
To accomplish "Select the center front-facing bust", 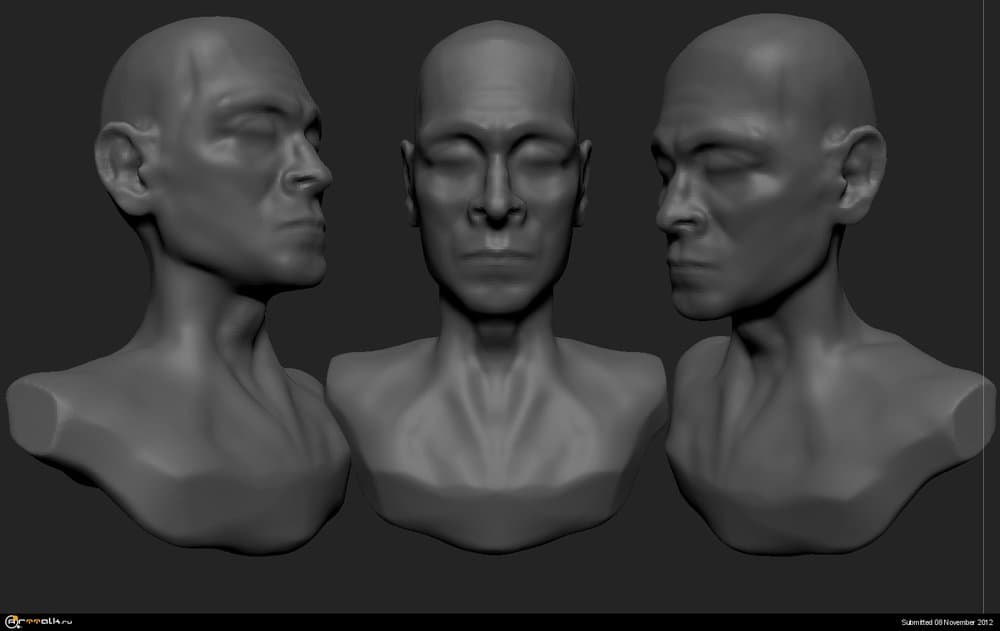I will [x=496, y=300].
